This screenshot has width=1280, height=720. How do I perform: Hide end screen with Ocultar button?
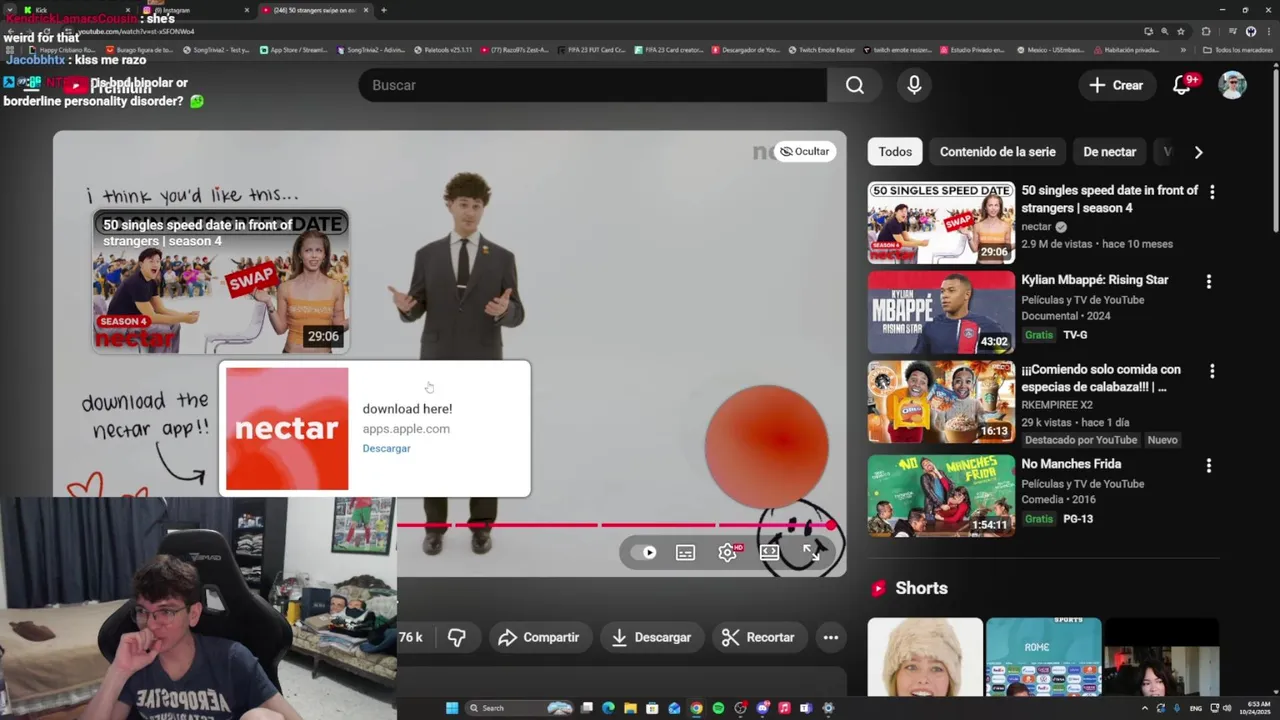805,151
